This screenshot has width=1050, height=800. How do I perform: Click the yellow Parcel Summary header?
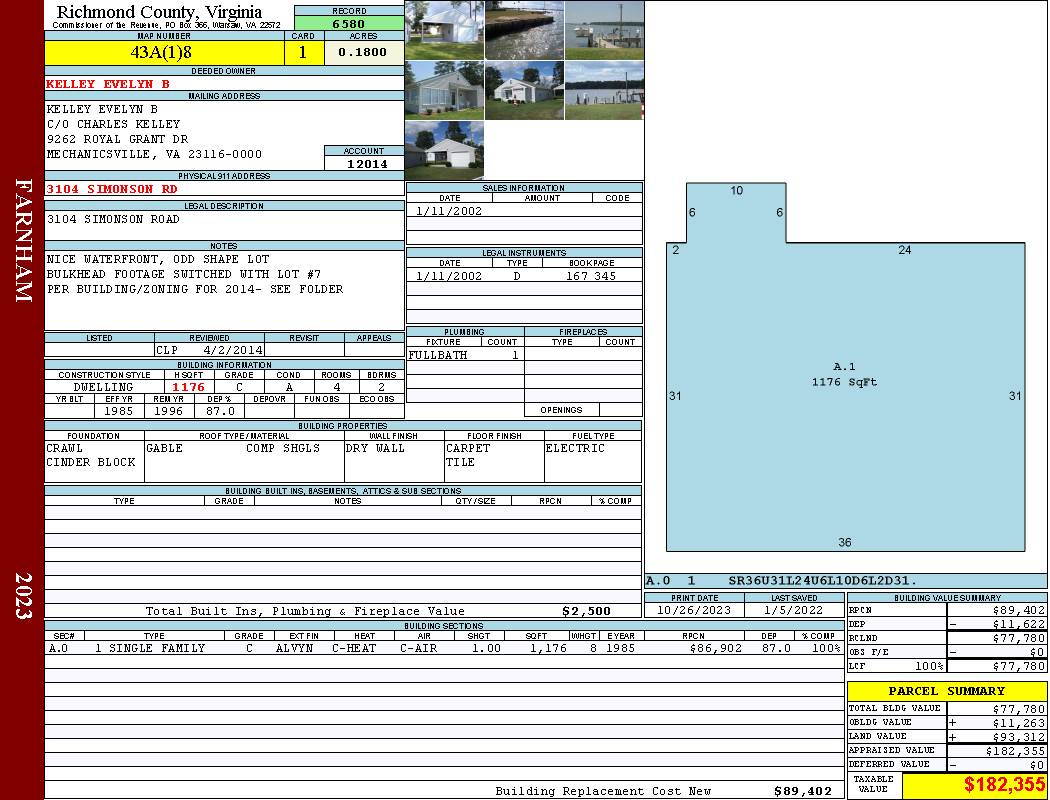tap(946, 691)
